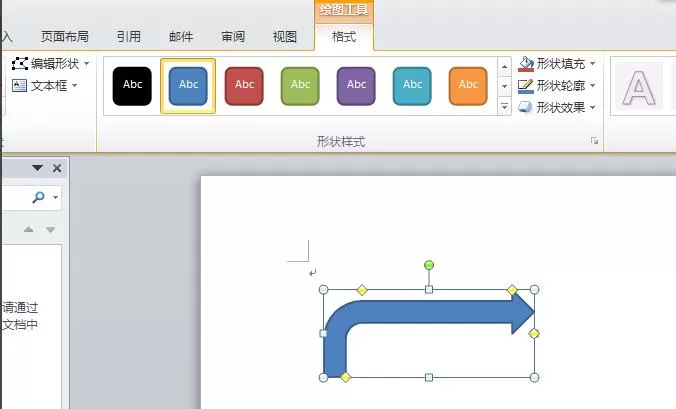Image resolution: width=676 pixels, height=409 pixels.
Task: Click the 形状效果 icon
Action: (526, 107)
